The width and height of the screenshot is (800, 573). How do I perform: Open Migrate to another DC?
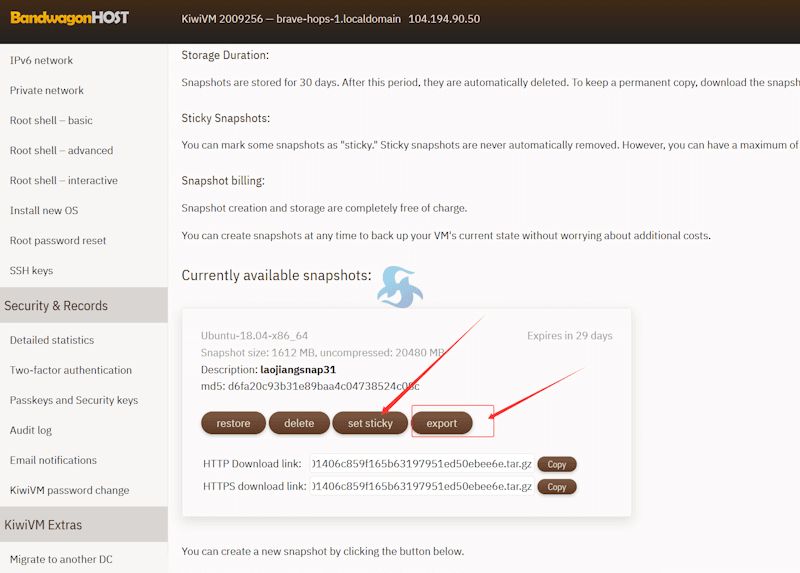(x=61, y=559)
